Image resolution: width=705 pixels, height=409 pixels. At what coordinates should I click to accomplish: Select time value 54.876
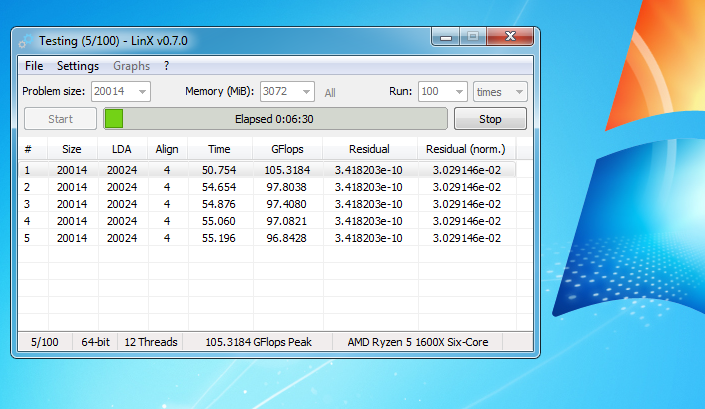tap(219, 204)
